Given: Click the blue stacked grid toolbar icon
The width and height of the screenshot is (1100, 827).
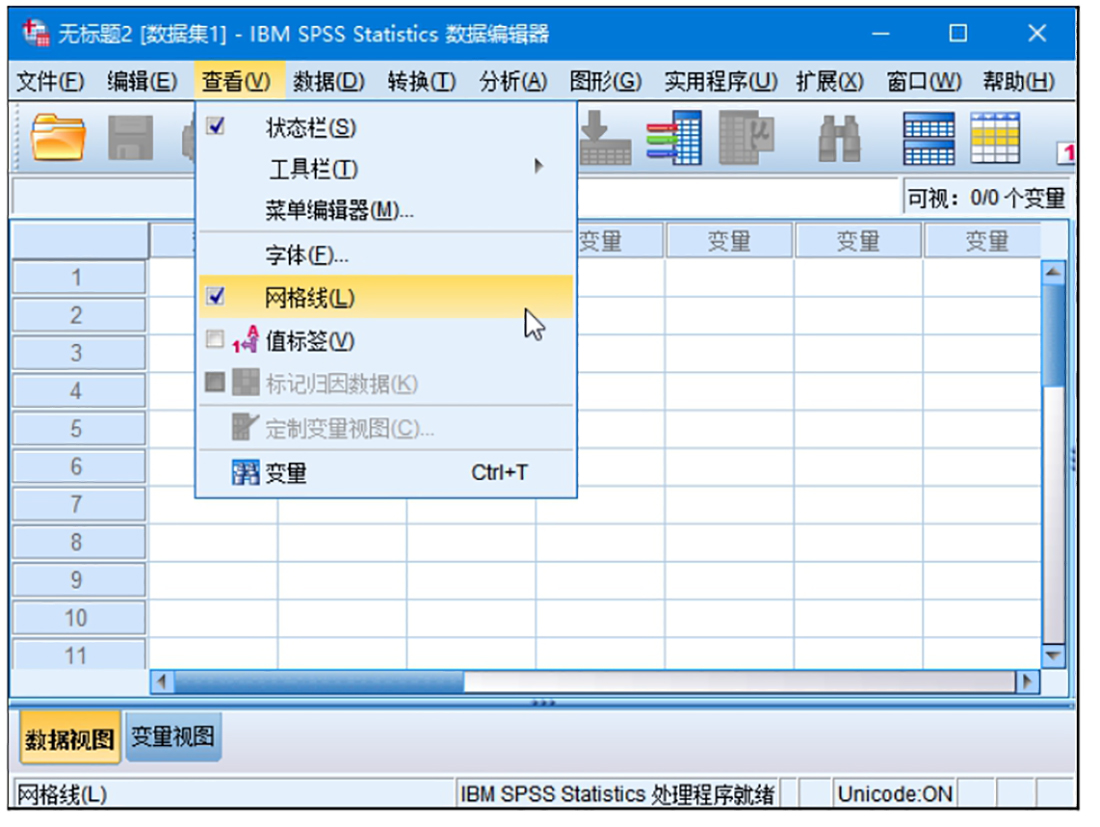Looking at the screenshot, I should click(x=928, y=138).
